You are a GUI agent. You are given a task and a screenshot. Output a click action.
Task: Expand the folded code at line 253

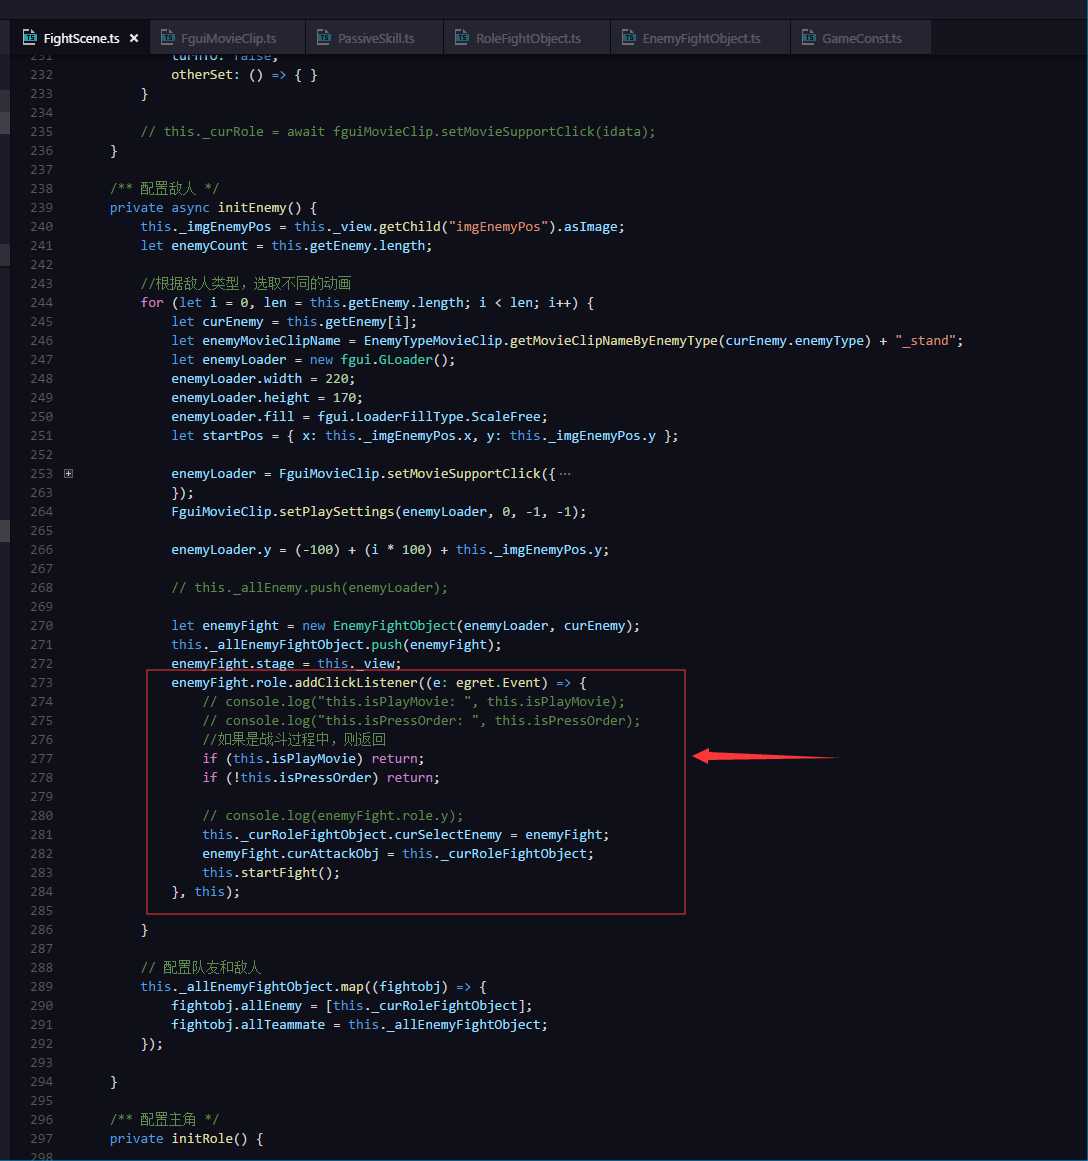[68, 473]
